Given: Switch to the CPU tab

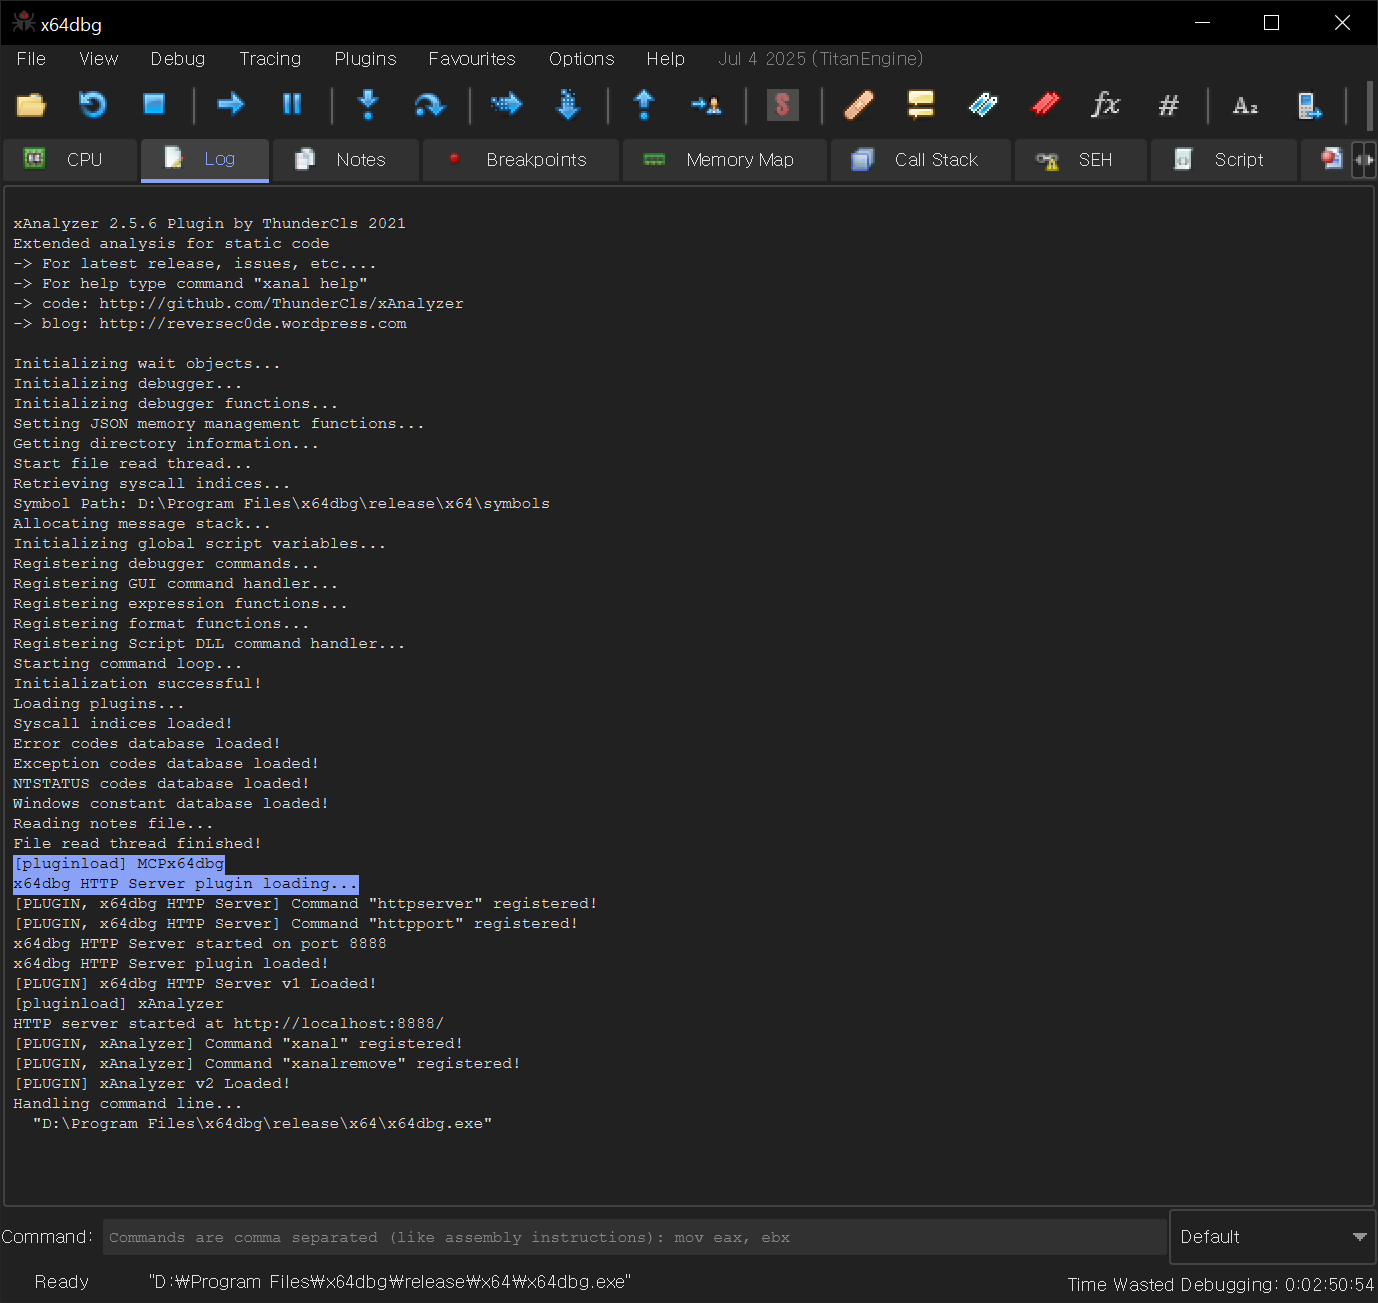Looking at the screenshot, I should (x=69, y=160).
